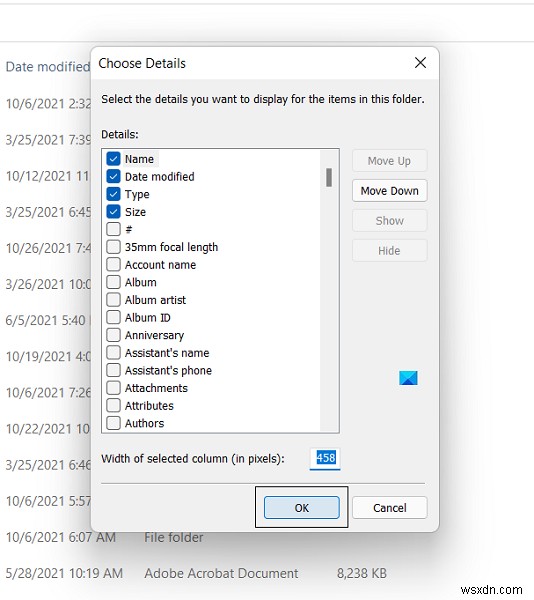Check the Authors checkbox
This screenshot has height=600, width=534.
(113, 422)
